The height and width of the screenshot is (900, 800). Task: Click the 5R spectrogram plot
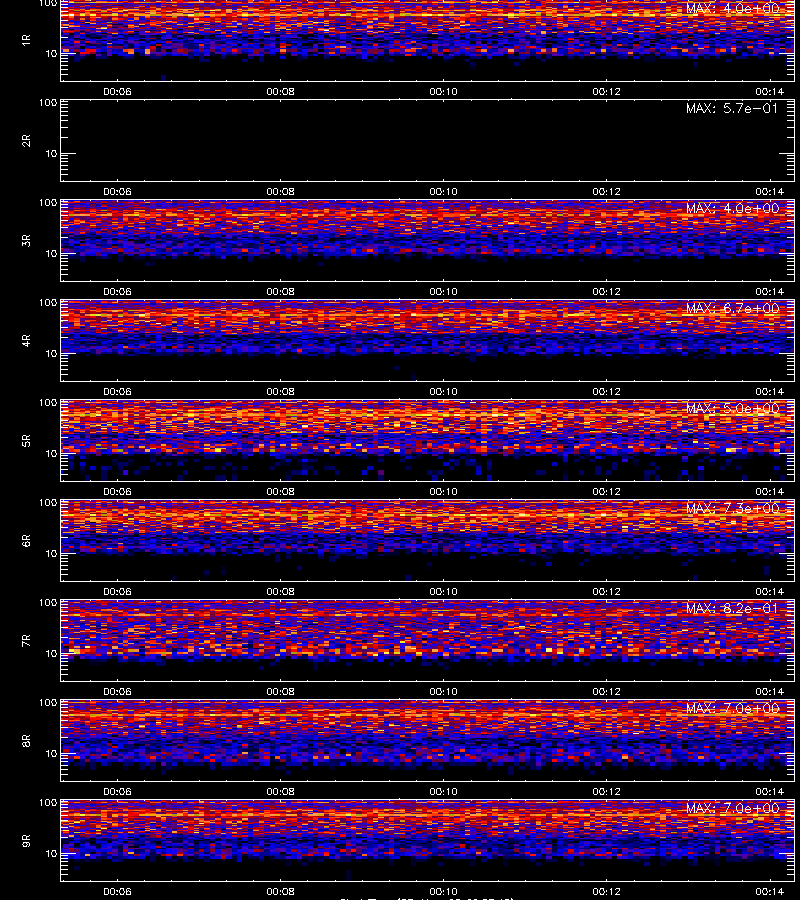click(428, 441)
